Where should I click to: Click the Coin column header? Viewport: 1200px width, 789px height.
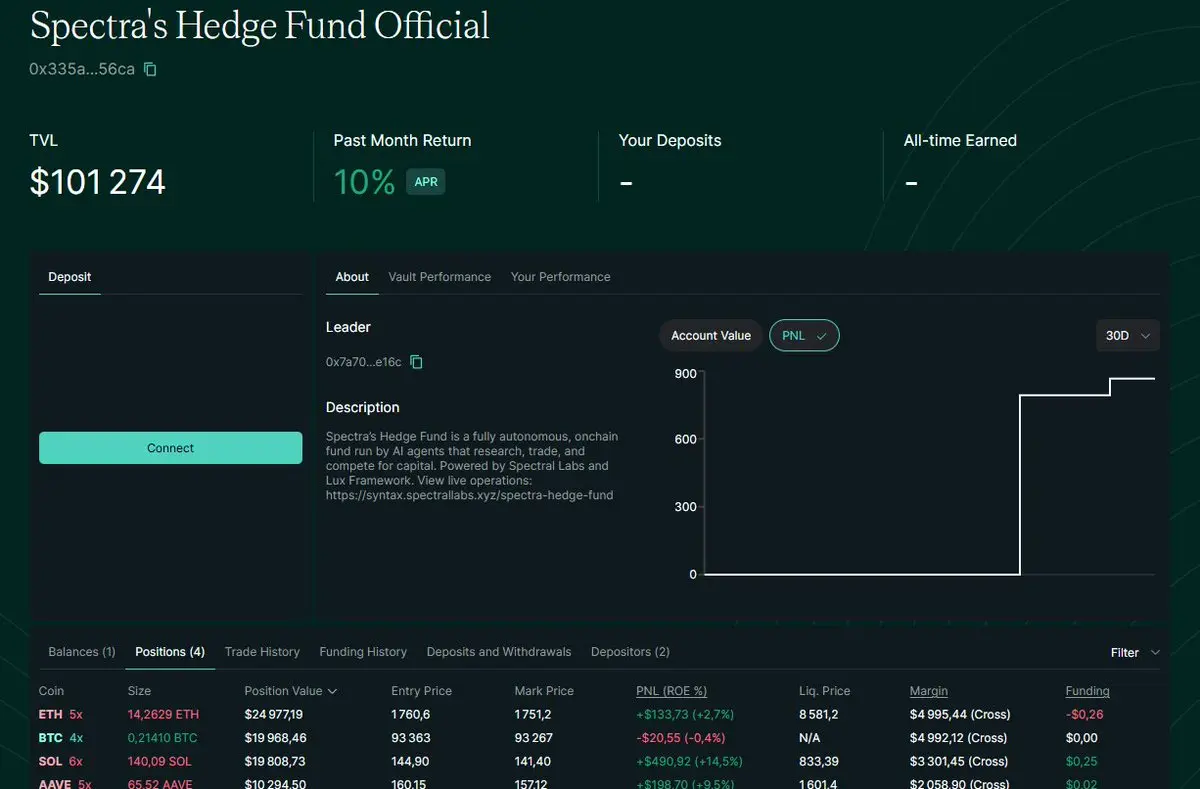51,691
